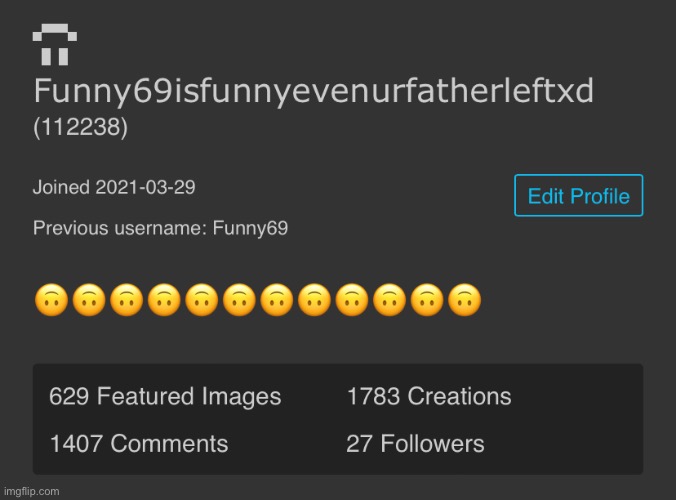676x500 pixels.
Task: View the 1407 Comments list
Action: [x=139, y=444]
